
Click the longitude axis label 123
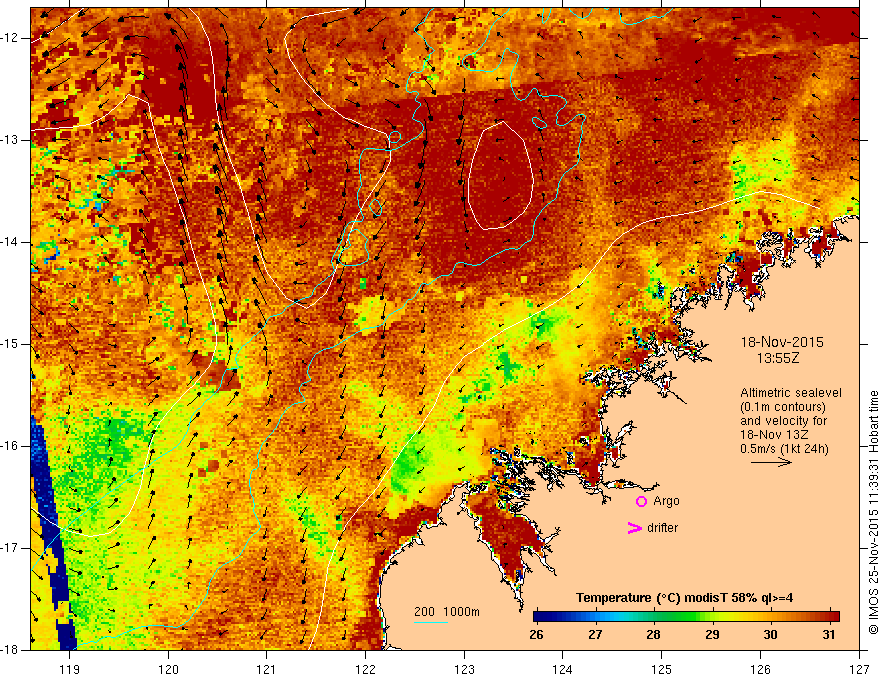(x=464, y=669)
